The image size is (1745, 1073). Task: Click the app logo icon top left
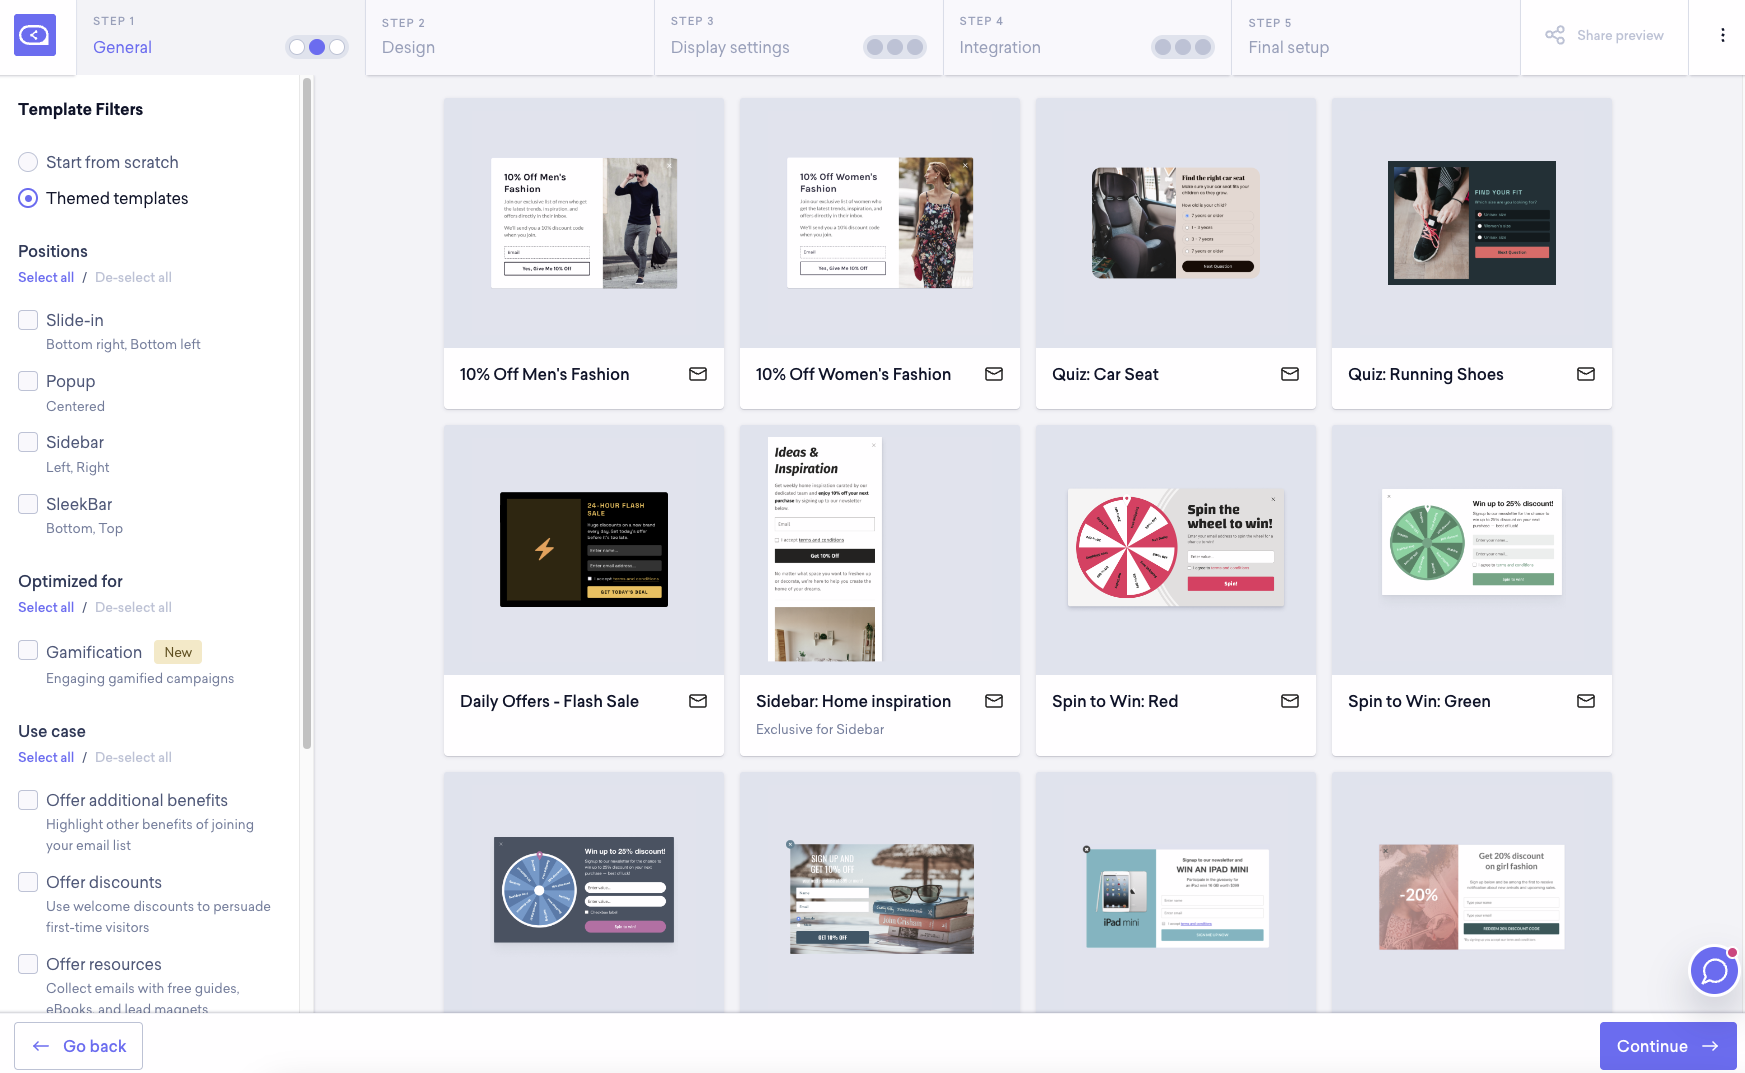point(35,35)
